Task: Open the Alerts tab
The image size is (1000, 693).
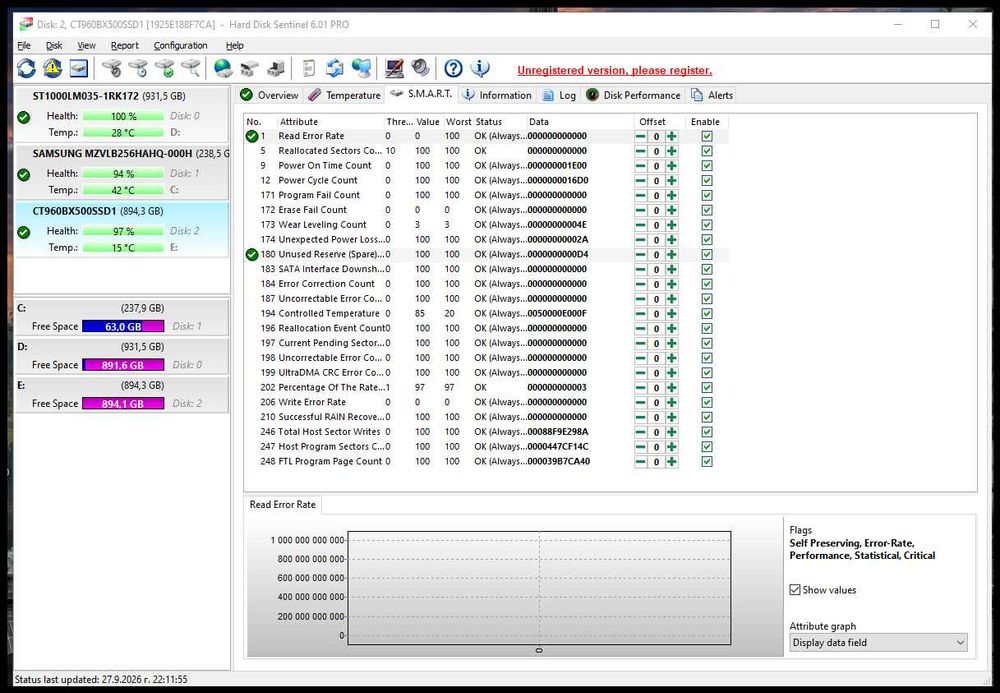Action: (712, 95)
